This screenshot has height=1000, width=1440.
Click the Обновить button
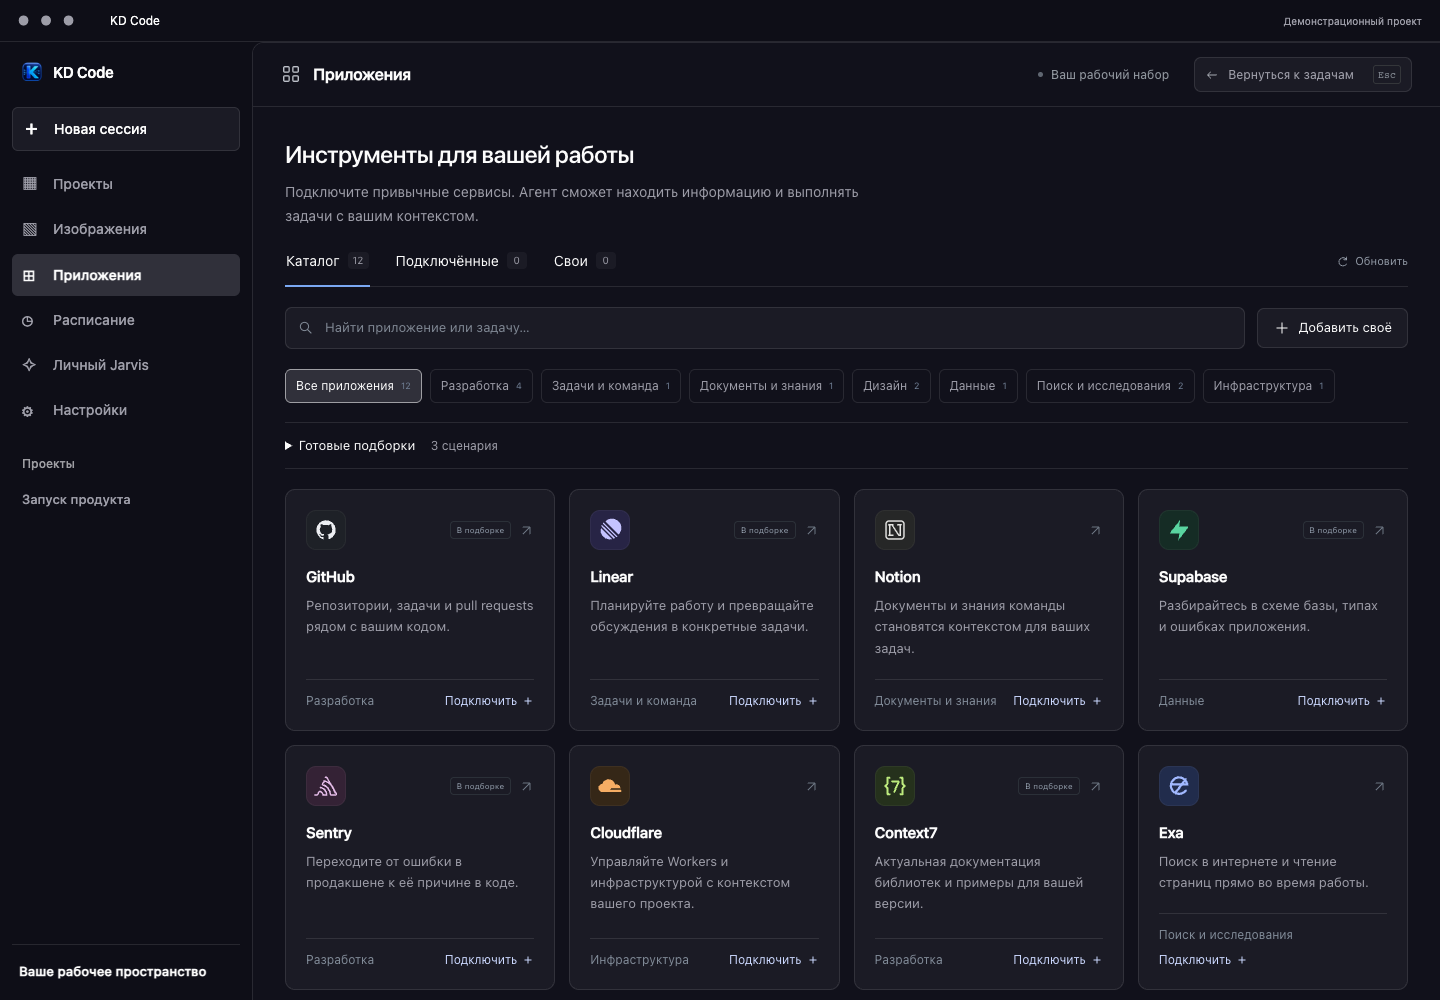coord(1372,261)
